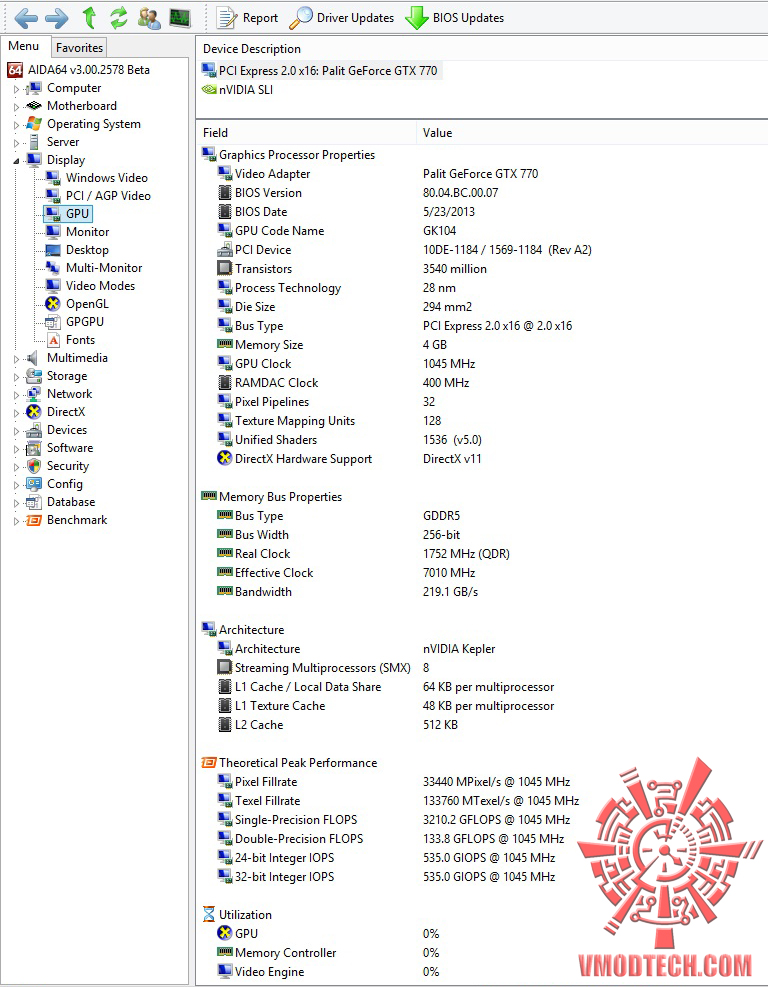Switch to the Favorites tab
Image resolution: width=768 pixels, height=987 pixels.
pyautogui.click(x=79, y=47)
